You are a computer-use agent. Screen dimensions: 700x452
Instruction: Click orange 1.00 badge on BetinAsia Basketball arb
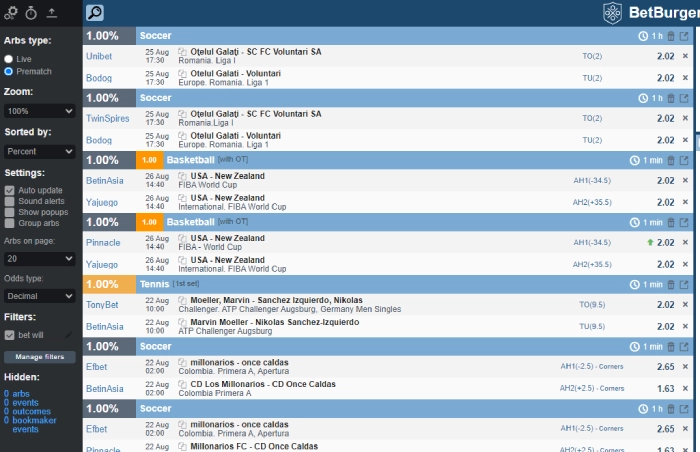[149, 160]
